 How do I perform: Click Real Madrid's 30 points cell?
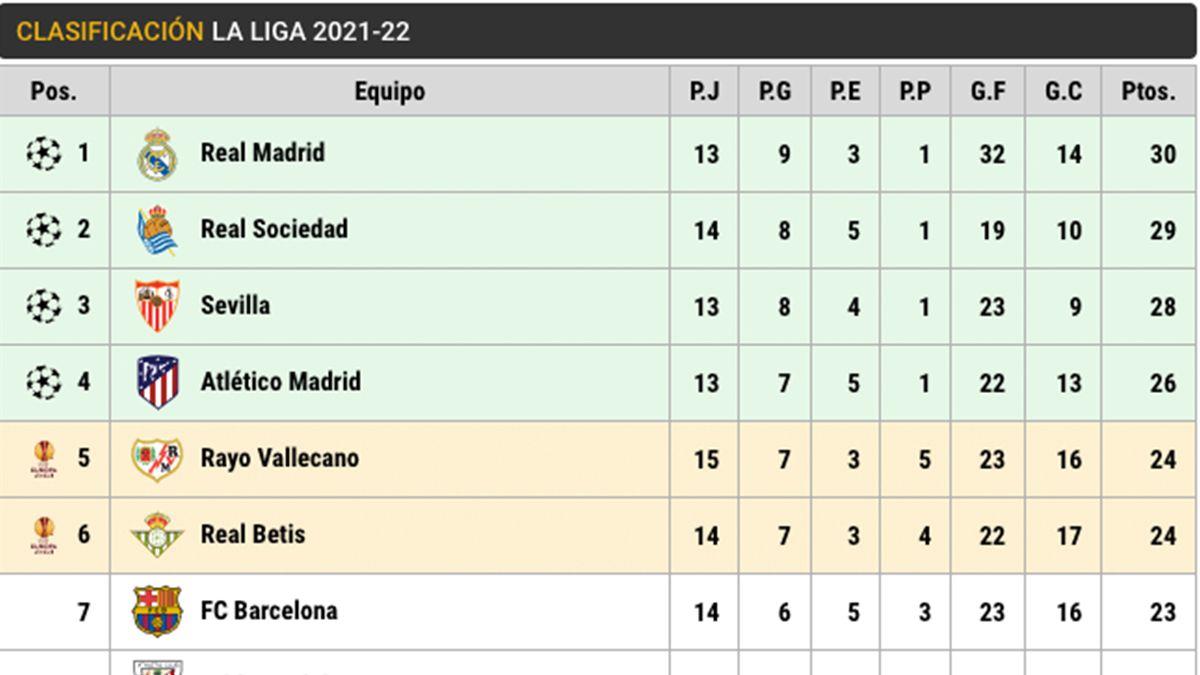point(1162,154)
